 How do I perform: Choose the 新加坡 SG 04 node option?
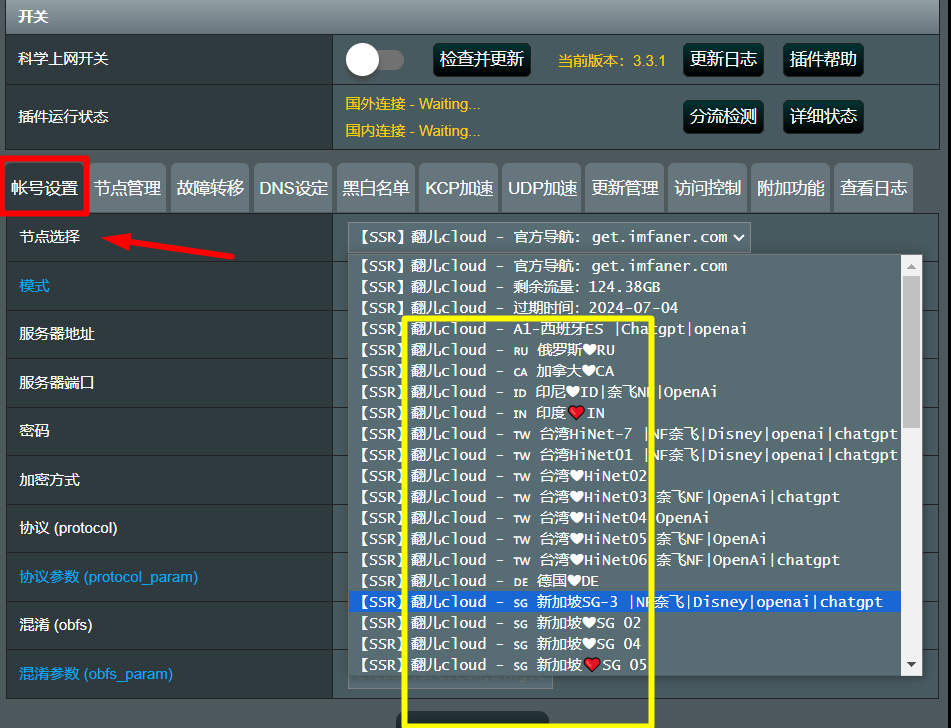pyautogui.click(x=625, y=644)
